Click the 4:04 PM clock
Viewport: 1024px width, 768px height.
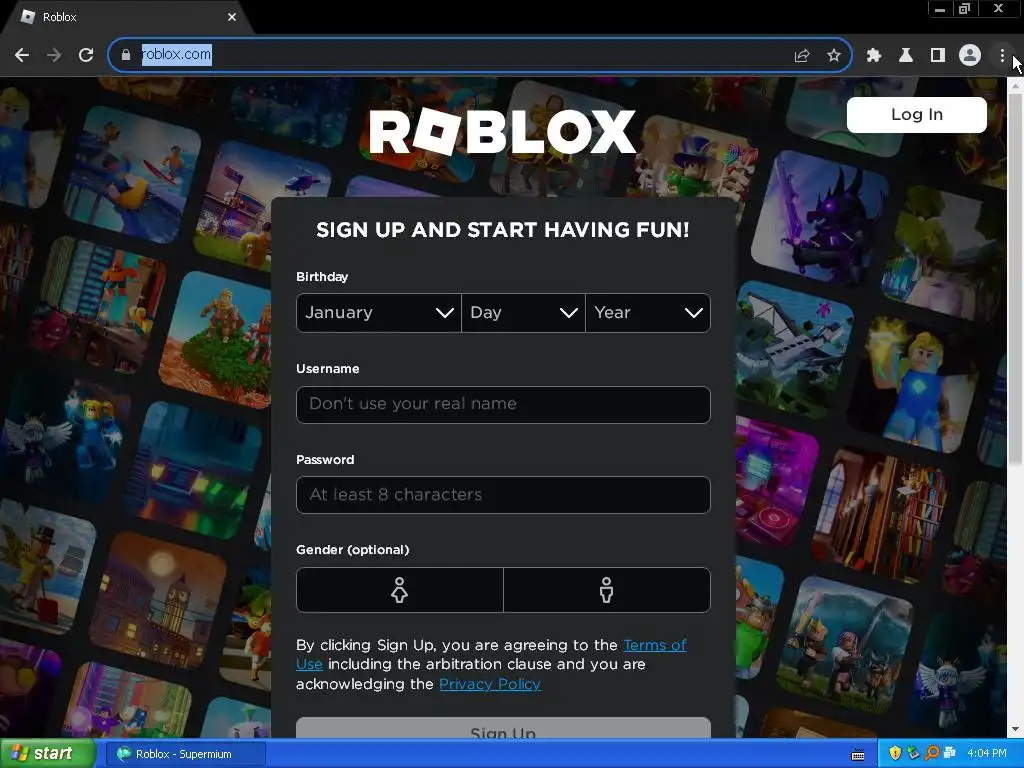point(987,754)
